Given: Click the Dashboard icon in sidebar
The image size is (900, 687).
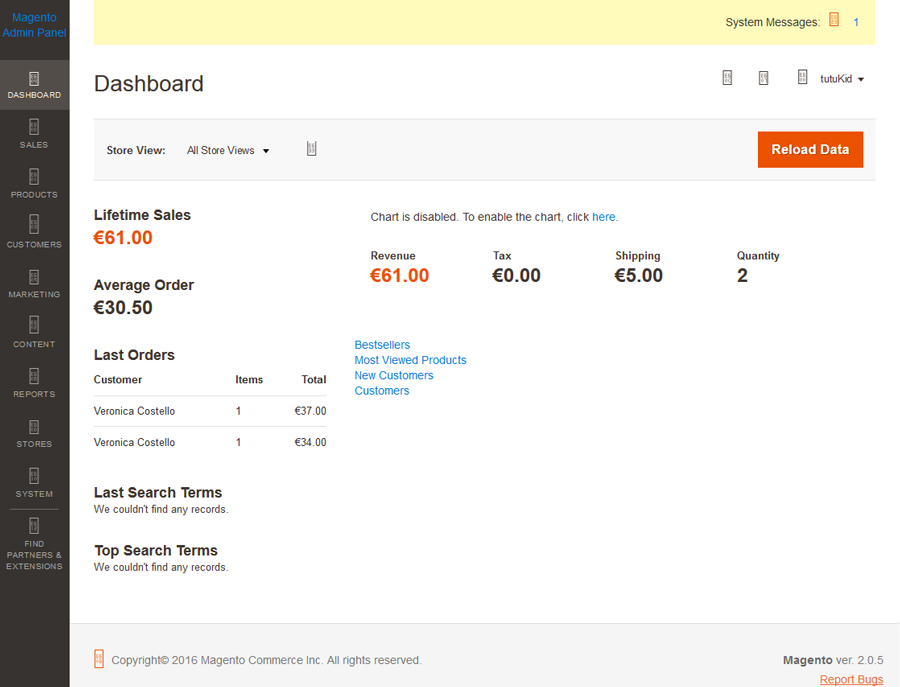Looking at the screenshot, I should tap(34, 79).
